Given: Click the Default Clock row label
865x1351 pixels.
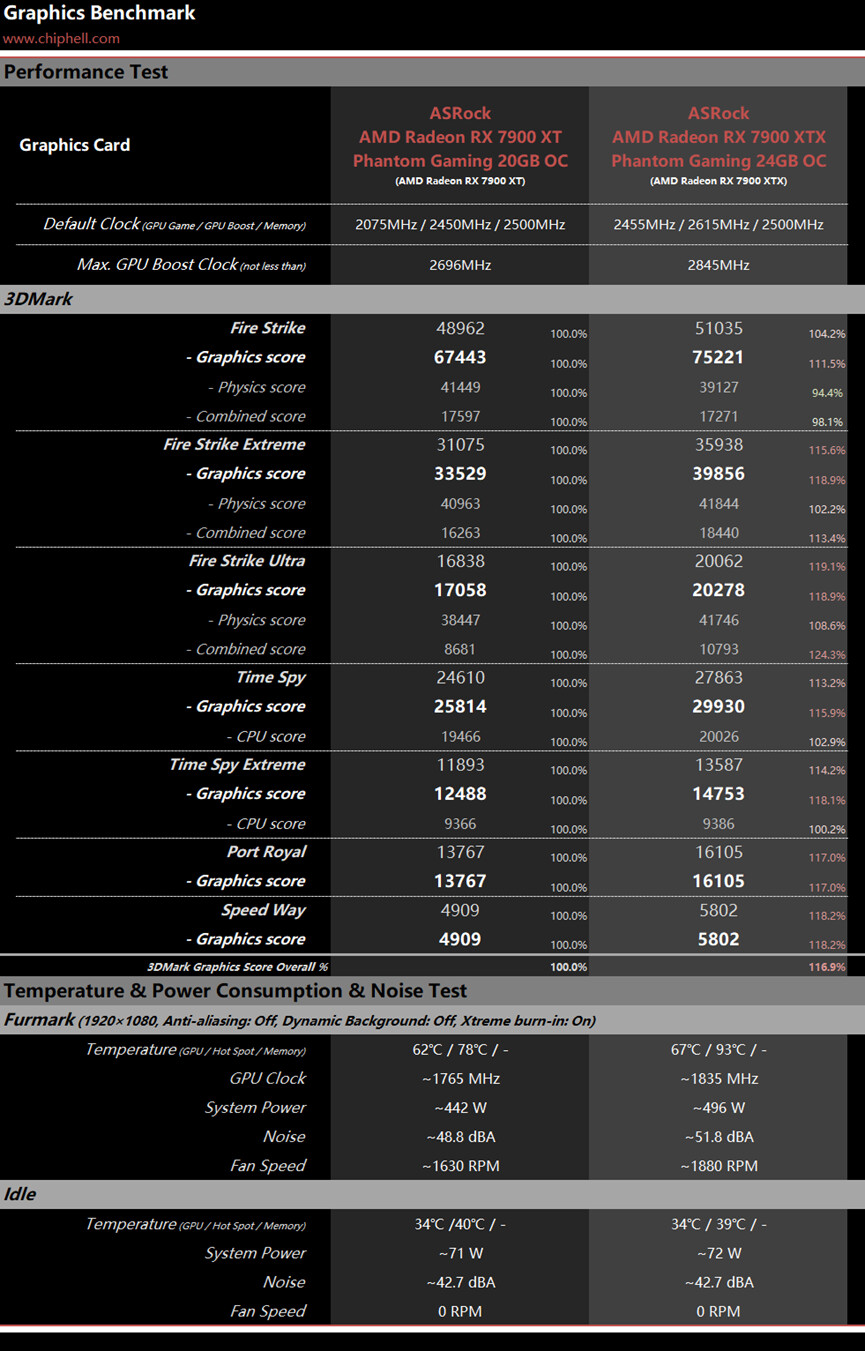Looking at the screenshot, I should [174, 225].
